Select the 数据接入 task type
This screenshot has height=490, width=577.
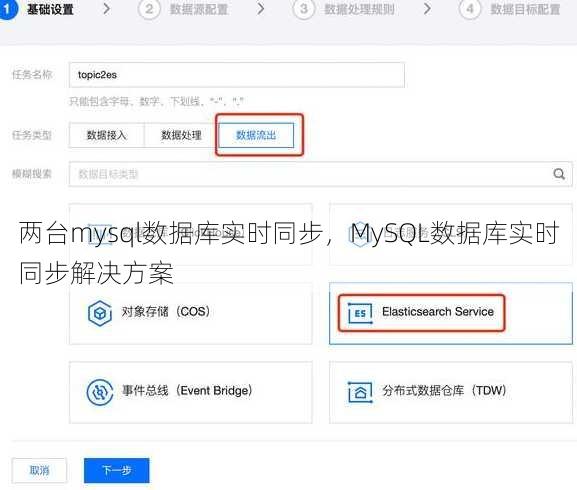(x=107, y=135)
